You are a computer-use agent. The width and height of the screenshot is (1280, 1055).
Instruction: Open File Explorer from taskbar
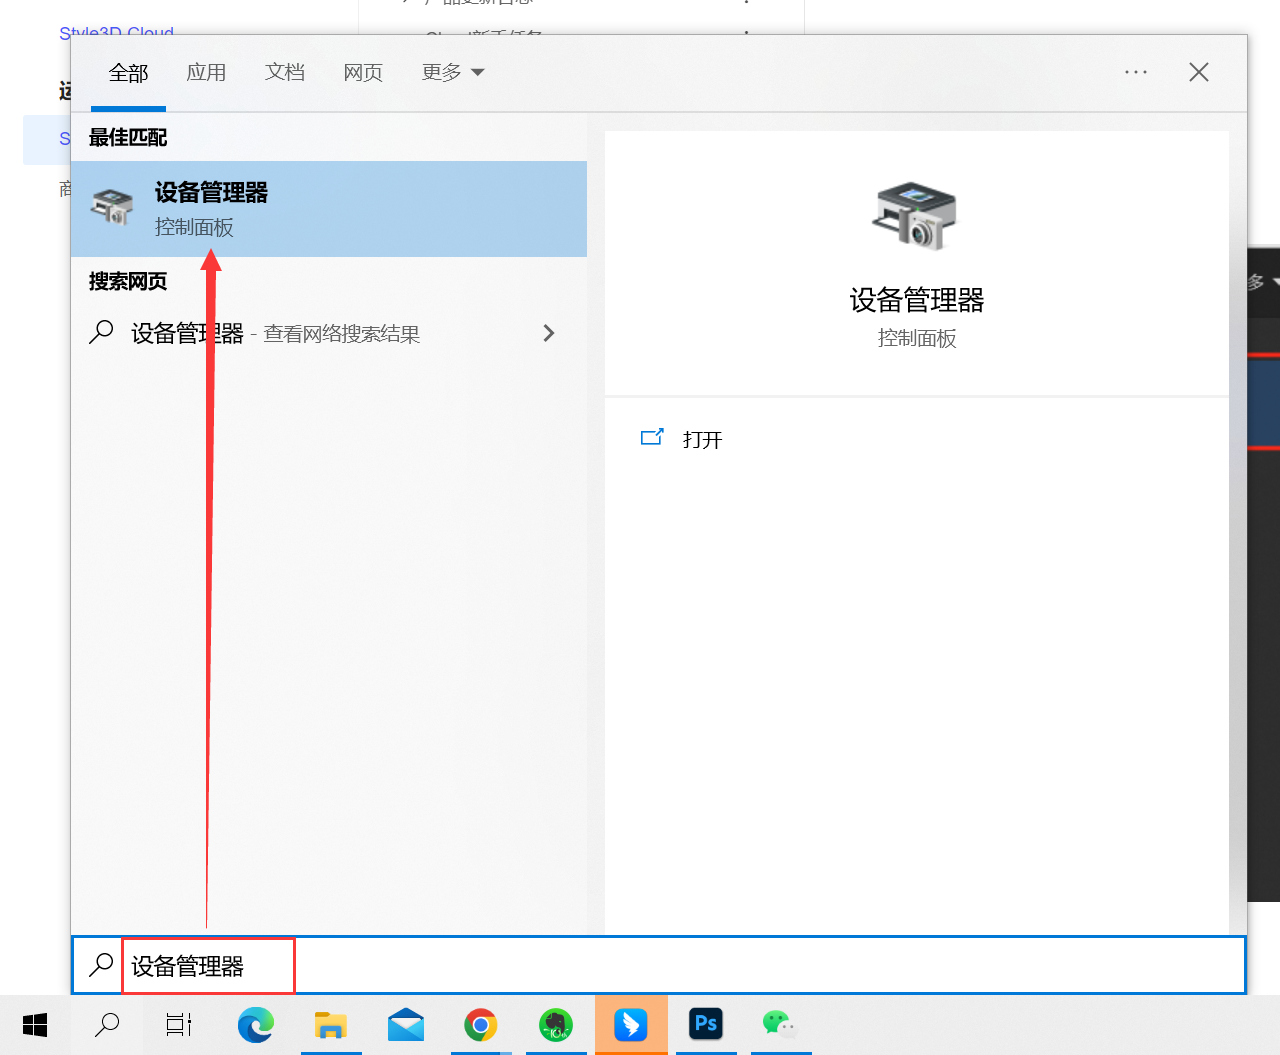330,1025
